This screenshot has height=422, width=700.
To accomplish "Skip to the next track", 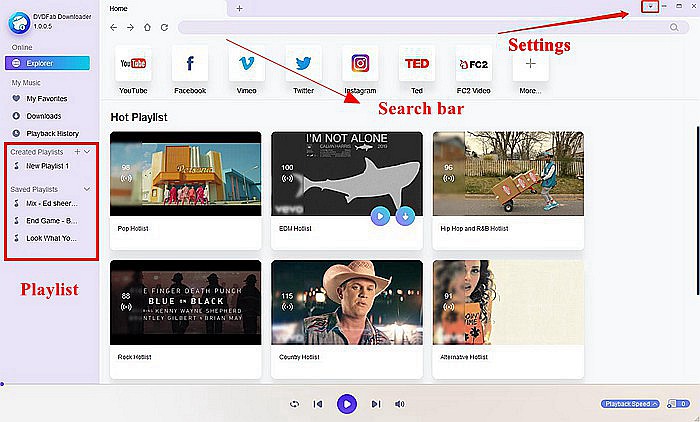I will coord(376,404).
